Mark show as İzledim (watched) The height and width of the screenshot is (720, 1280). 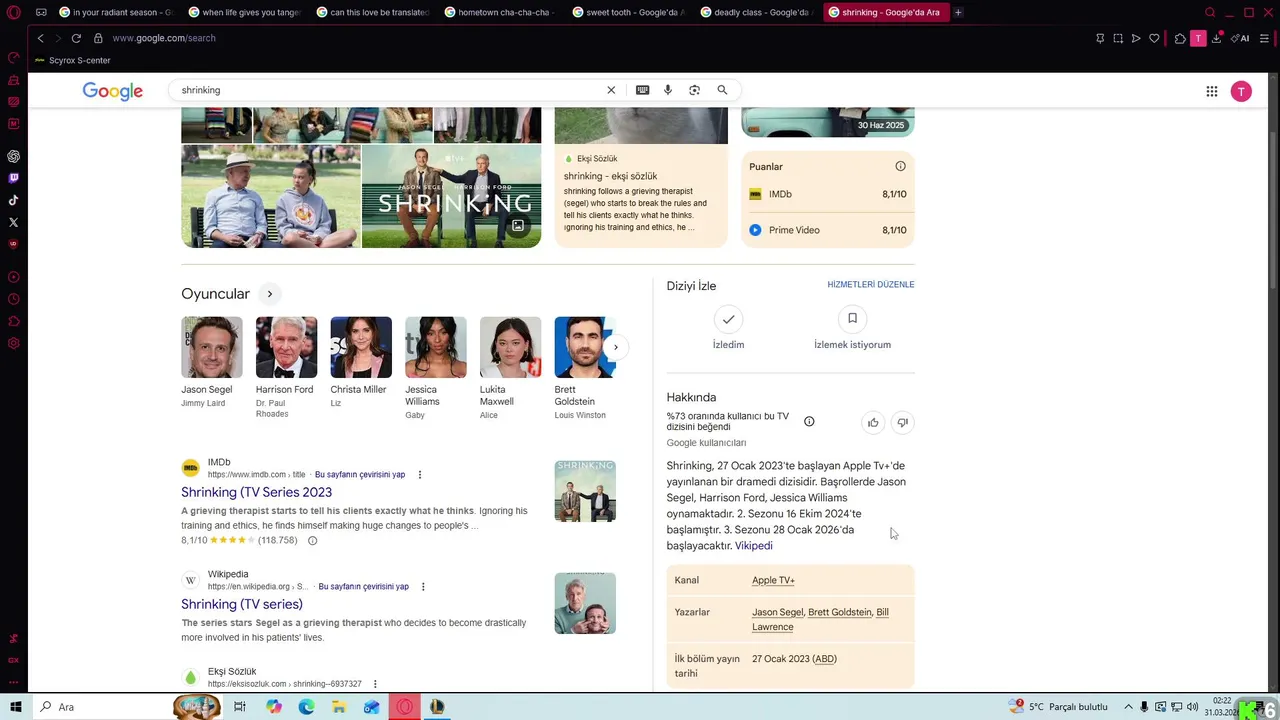pyautogui.click(x=728, y=328)
